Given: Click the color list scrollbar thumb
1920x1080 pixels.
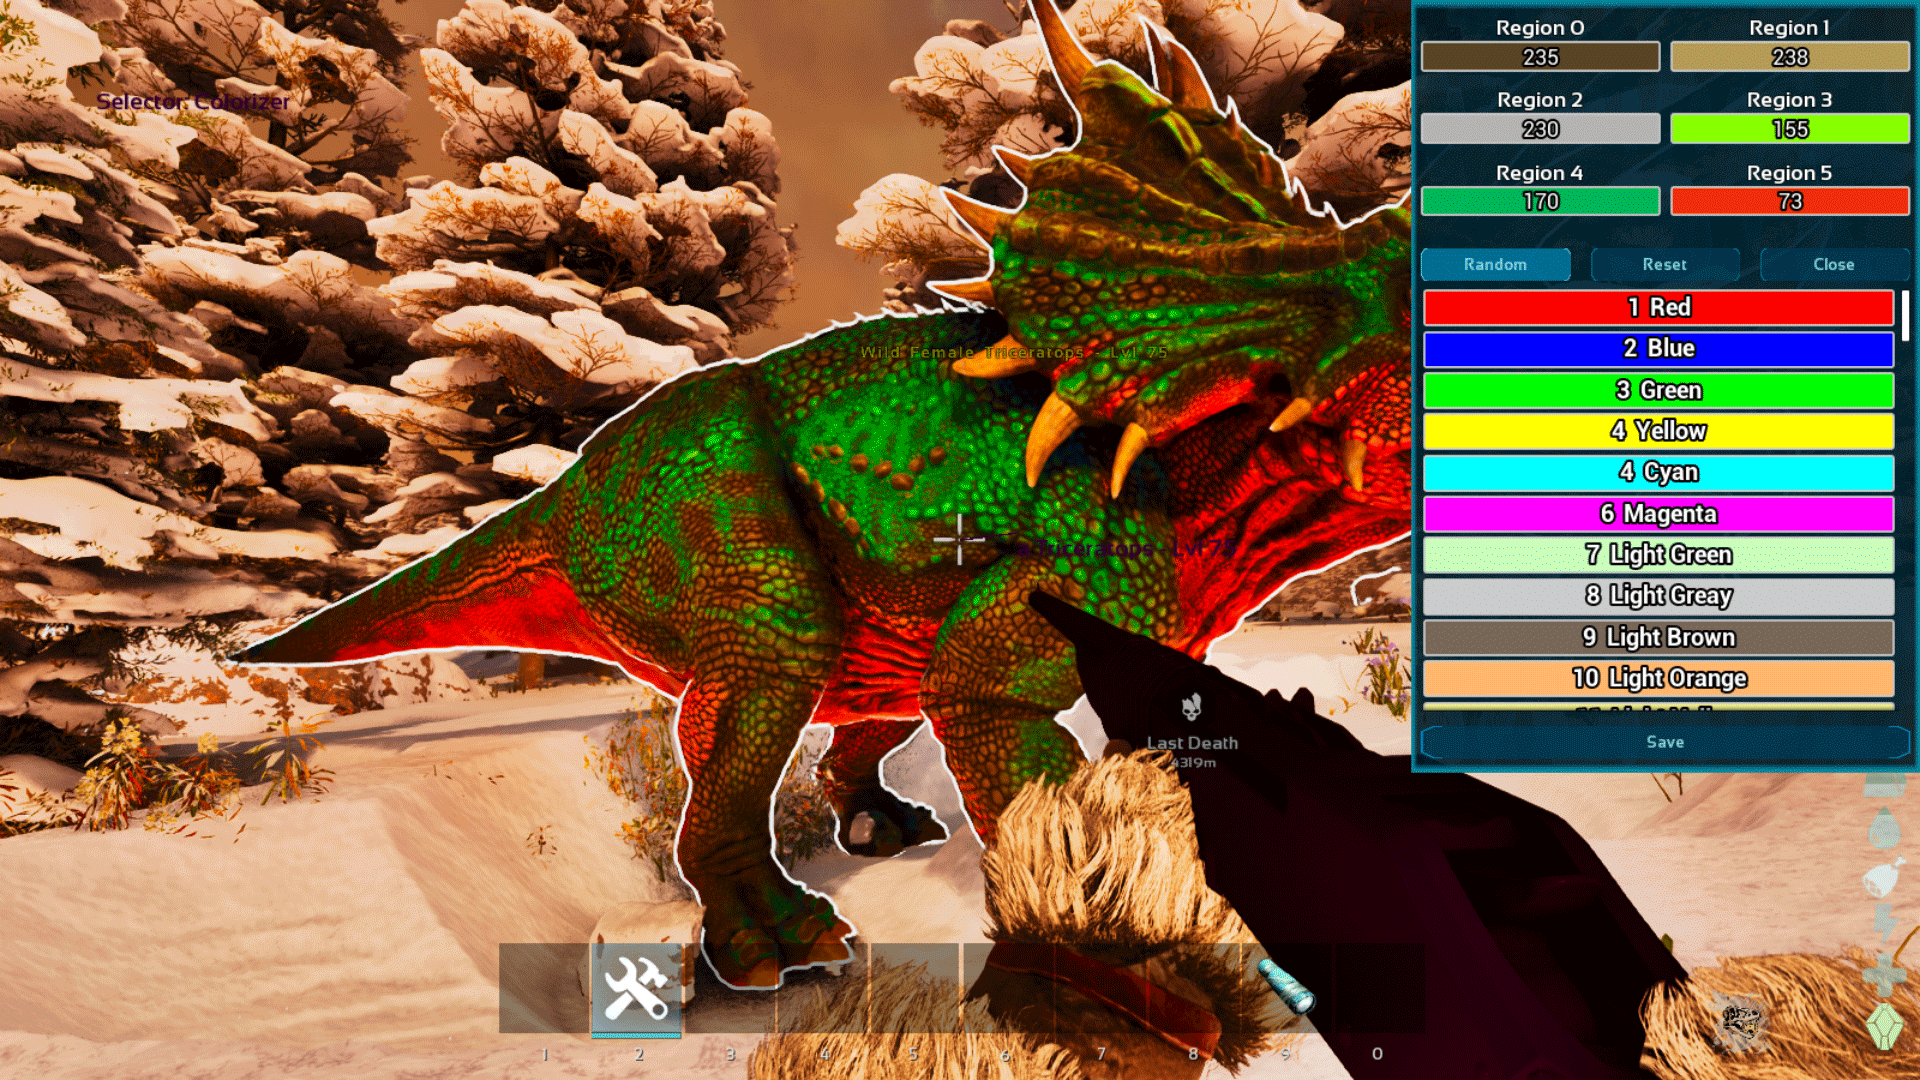Looking at the screenshot, I should tap(1905, 316).
